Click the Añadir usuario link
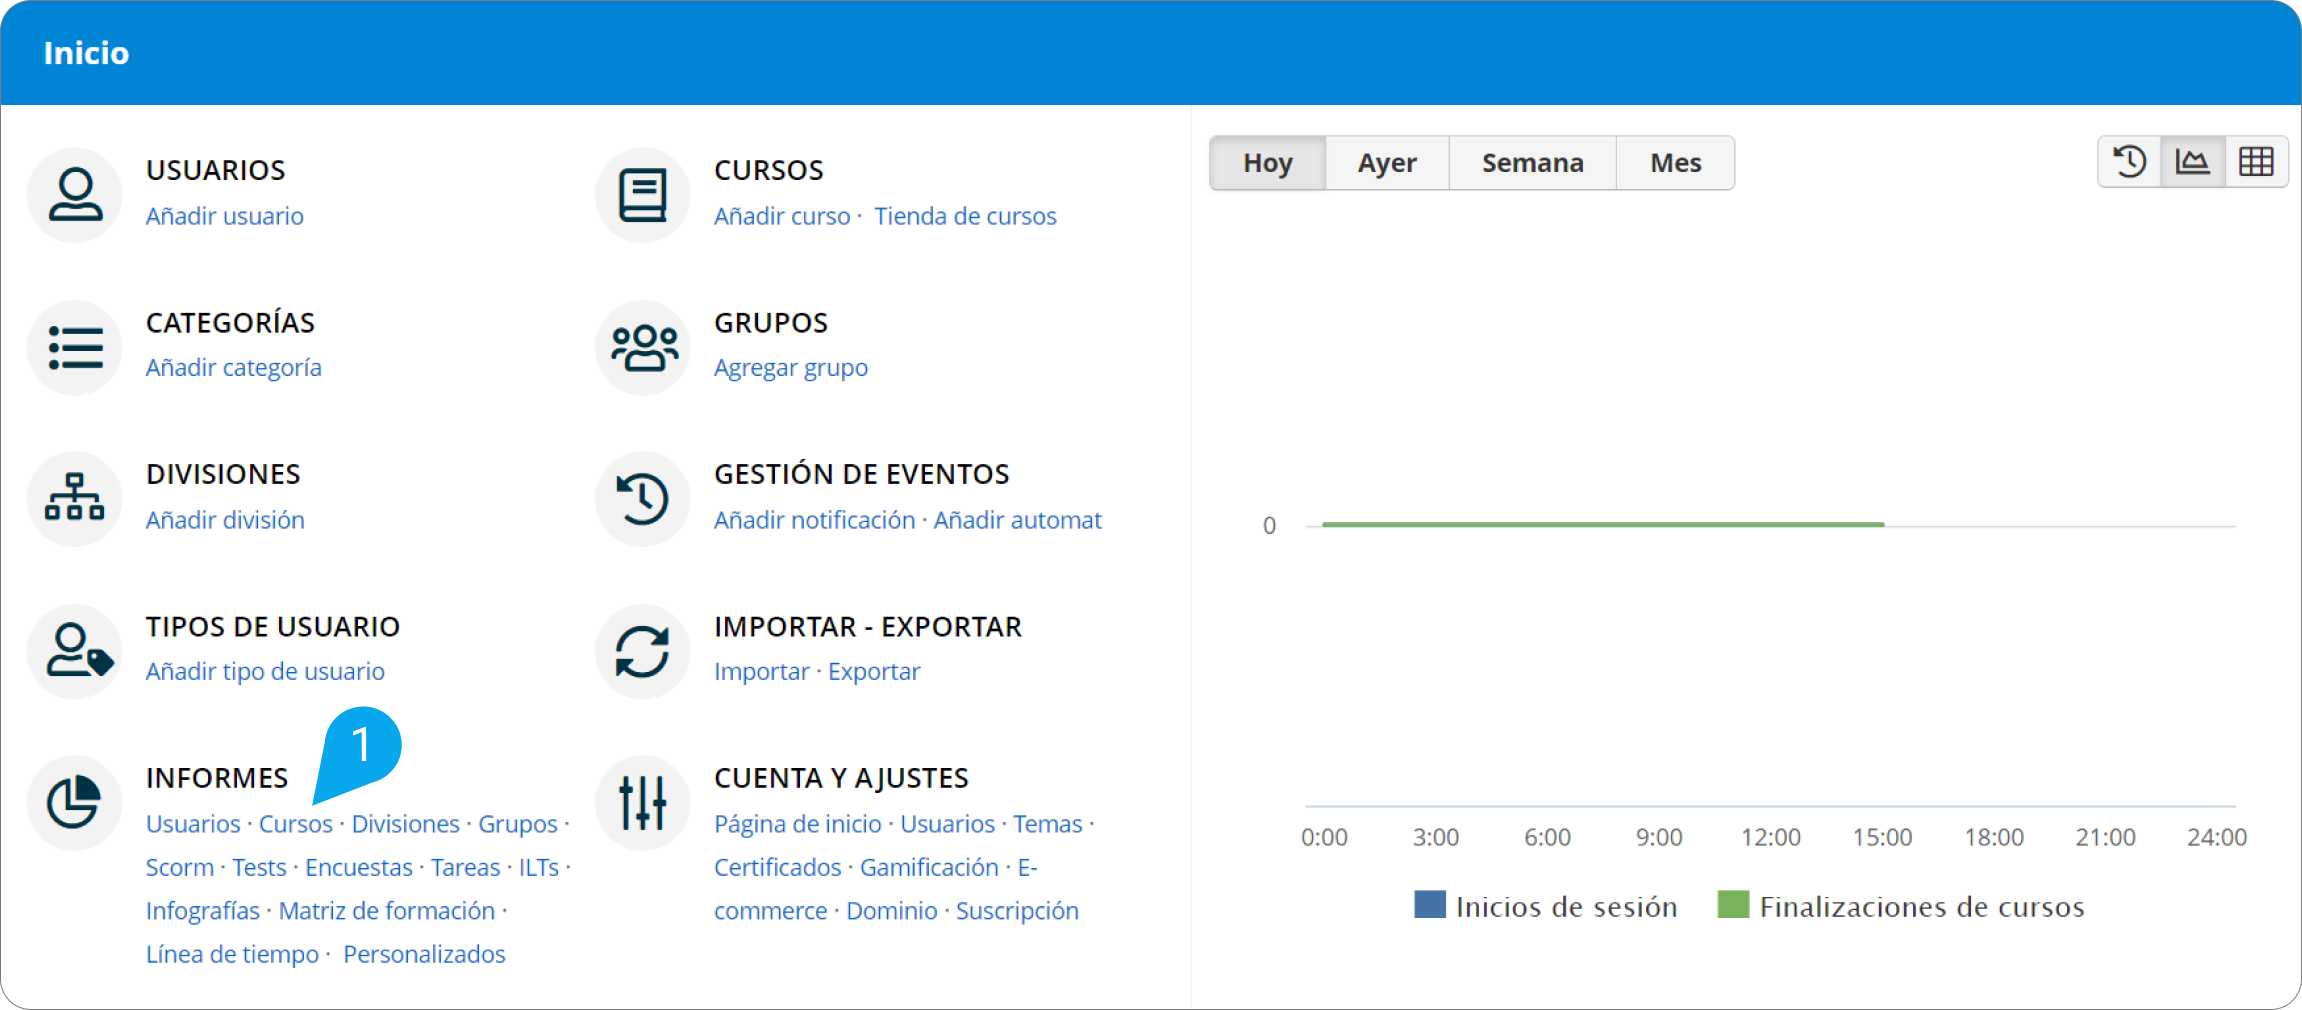Screen dimensions: 2302x1010 (x=225, y=216)
